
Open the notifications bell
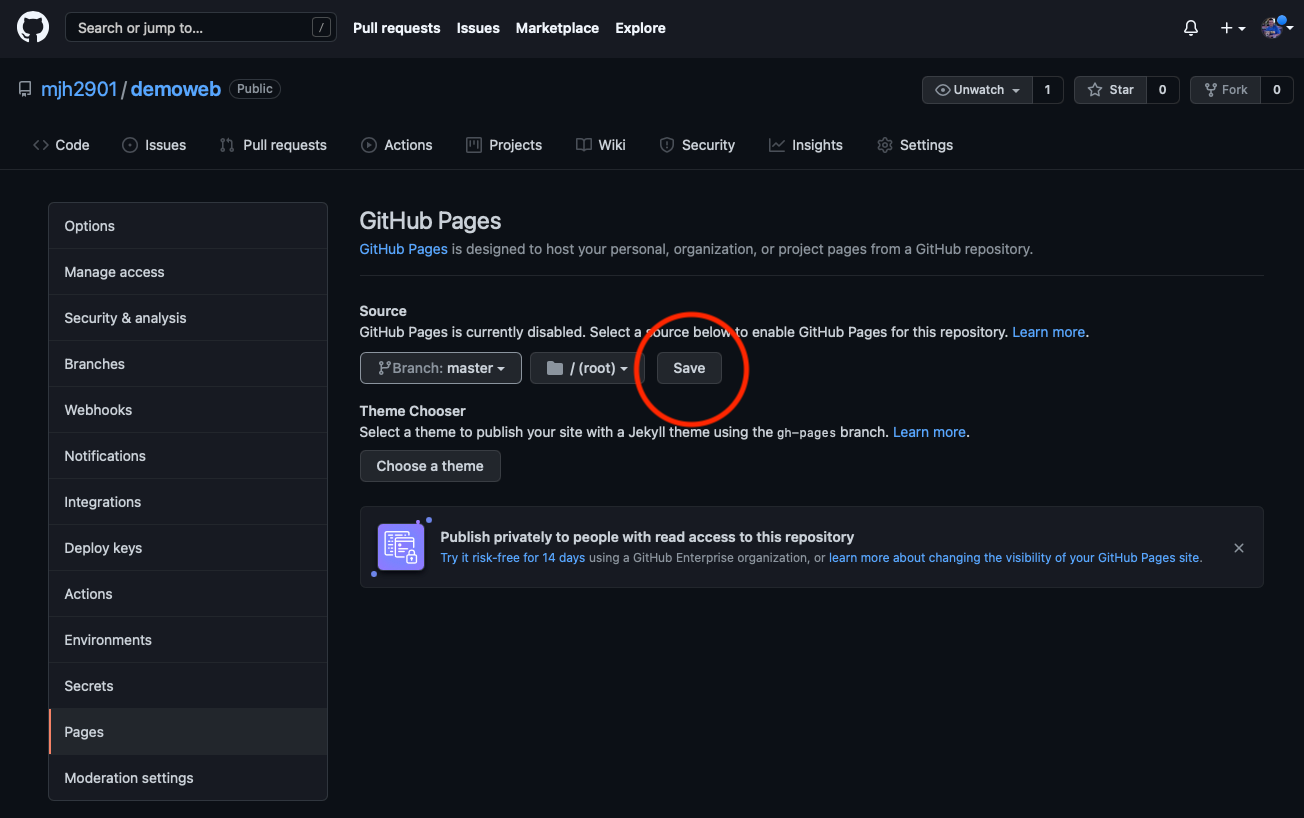pyautogui.click(x=1191, y=28)
